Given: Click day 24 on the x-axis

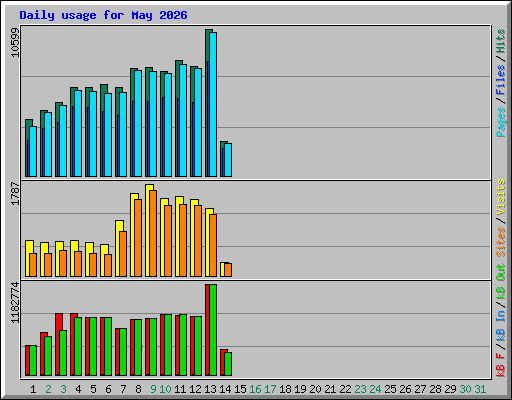Looking at the screenshot, I should click(375, 389).
